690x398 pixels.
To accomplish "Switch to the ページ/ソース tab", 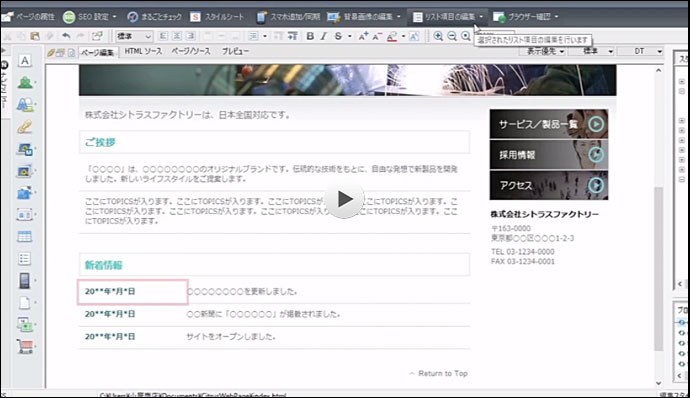I will tap(191, 52).
